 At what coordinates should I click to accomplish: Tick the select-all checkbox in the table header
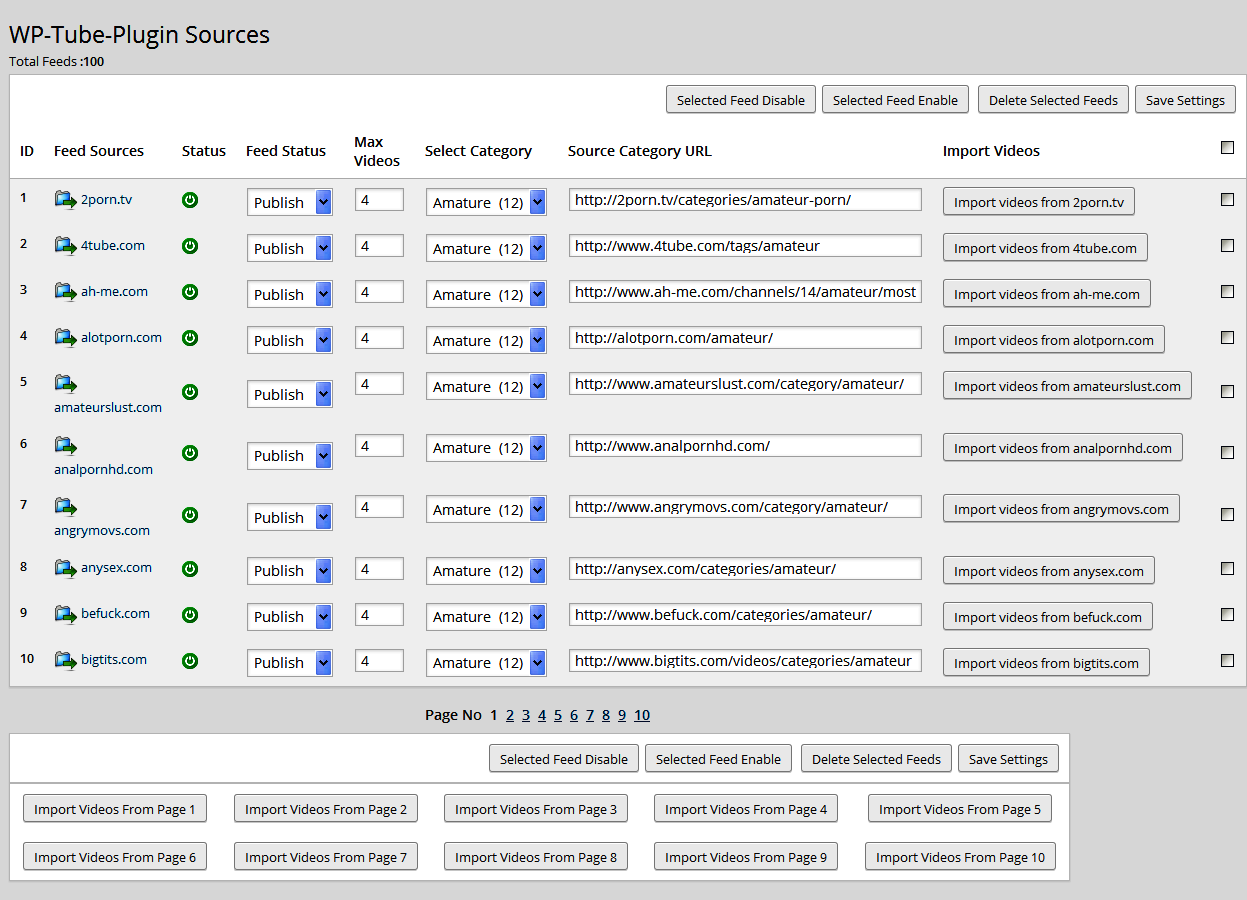point(1227,148)
